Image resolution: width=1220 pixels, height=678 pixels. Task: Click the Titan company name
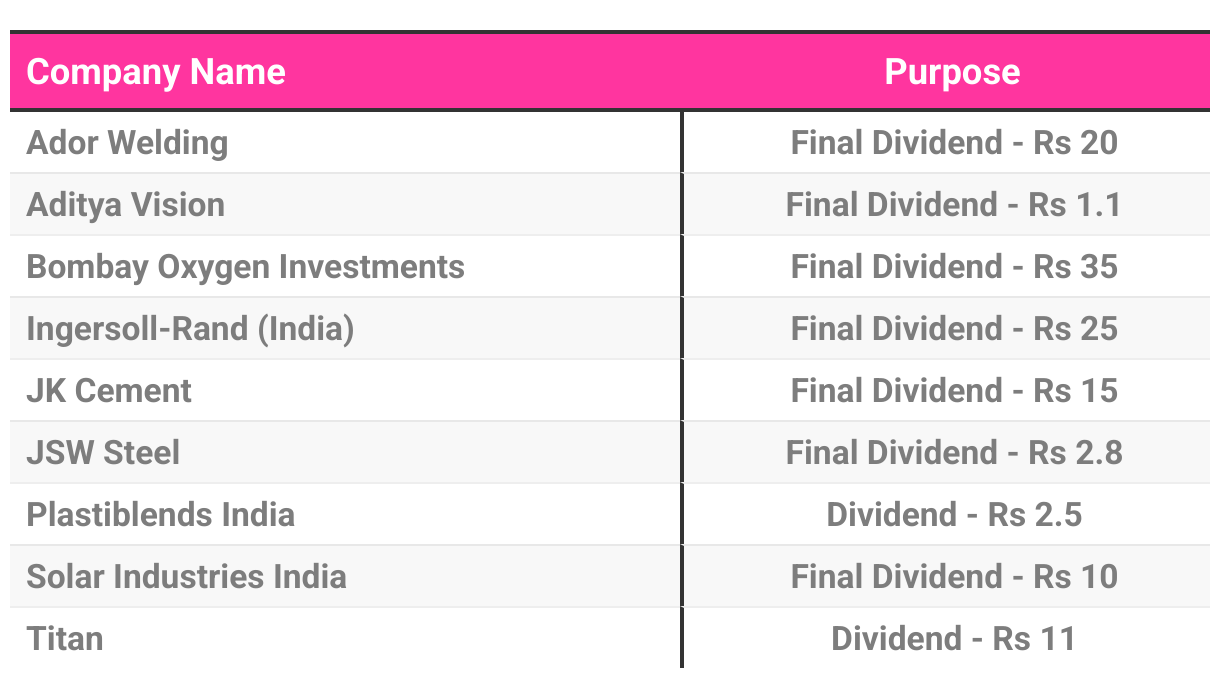tap(65, 639)
